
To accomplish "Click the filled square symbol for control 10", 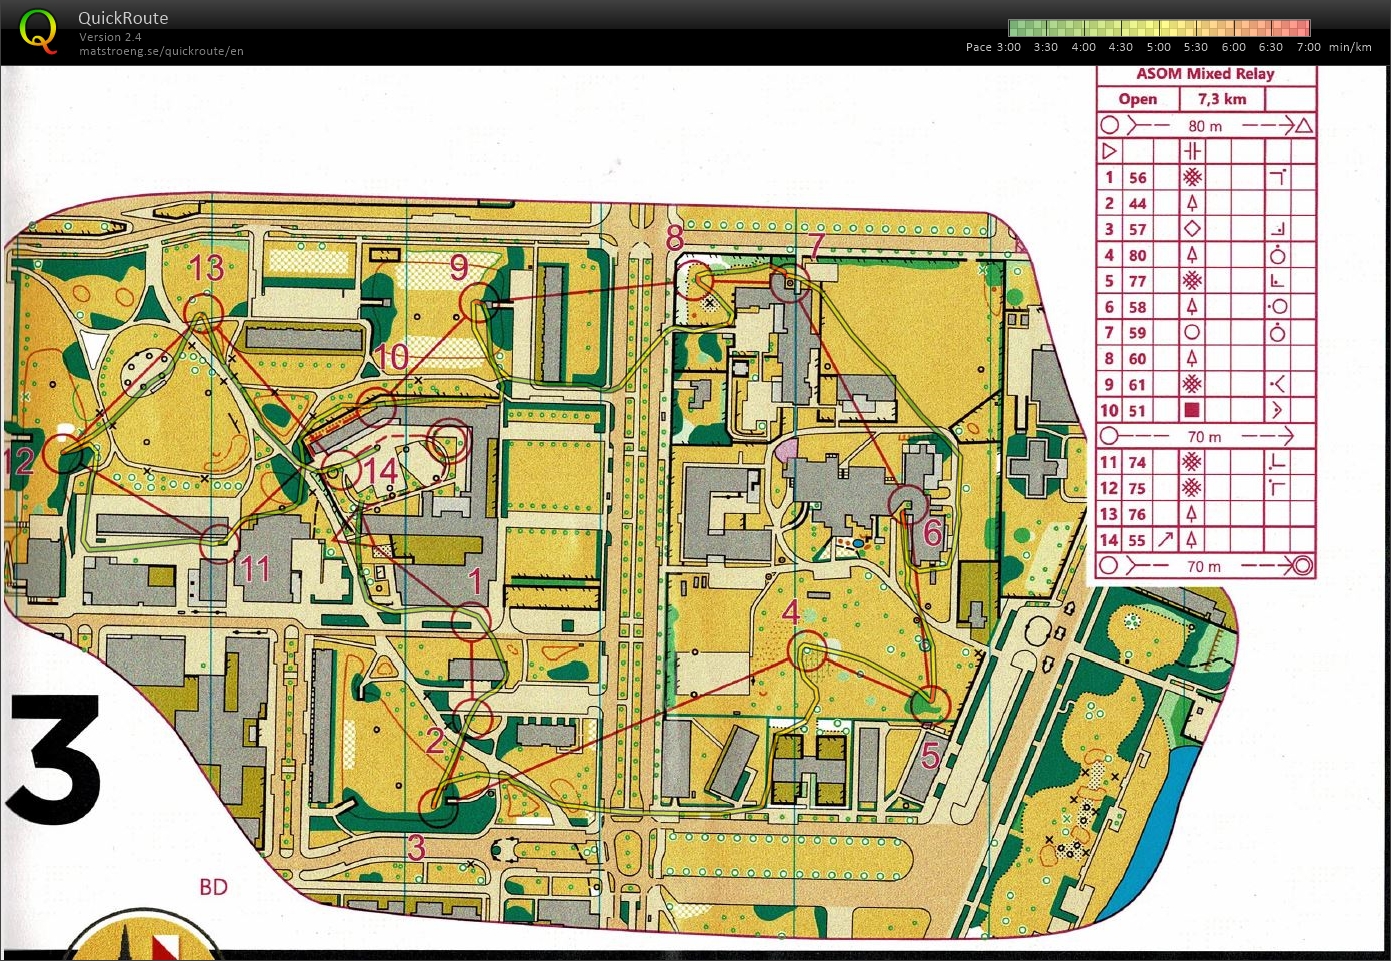I will [x=1191, y=410].
